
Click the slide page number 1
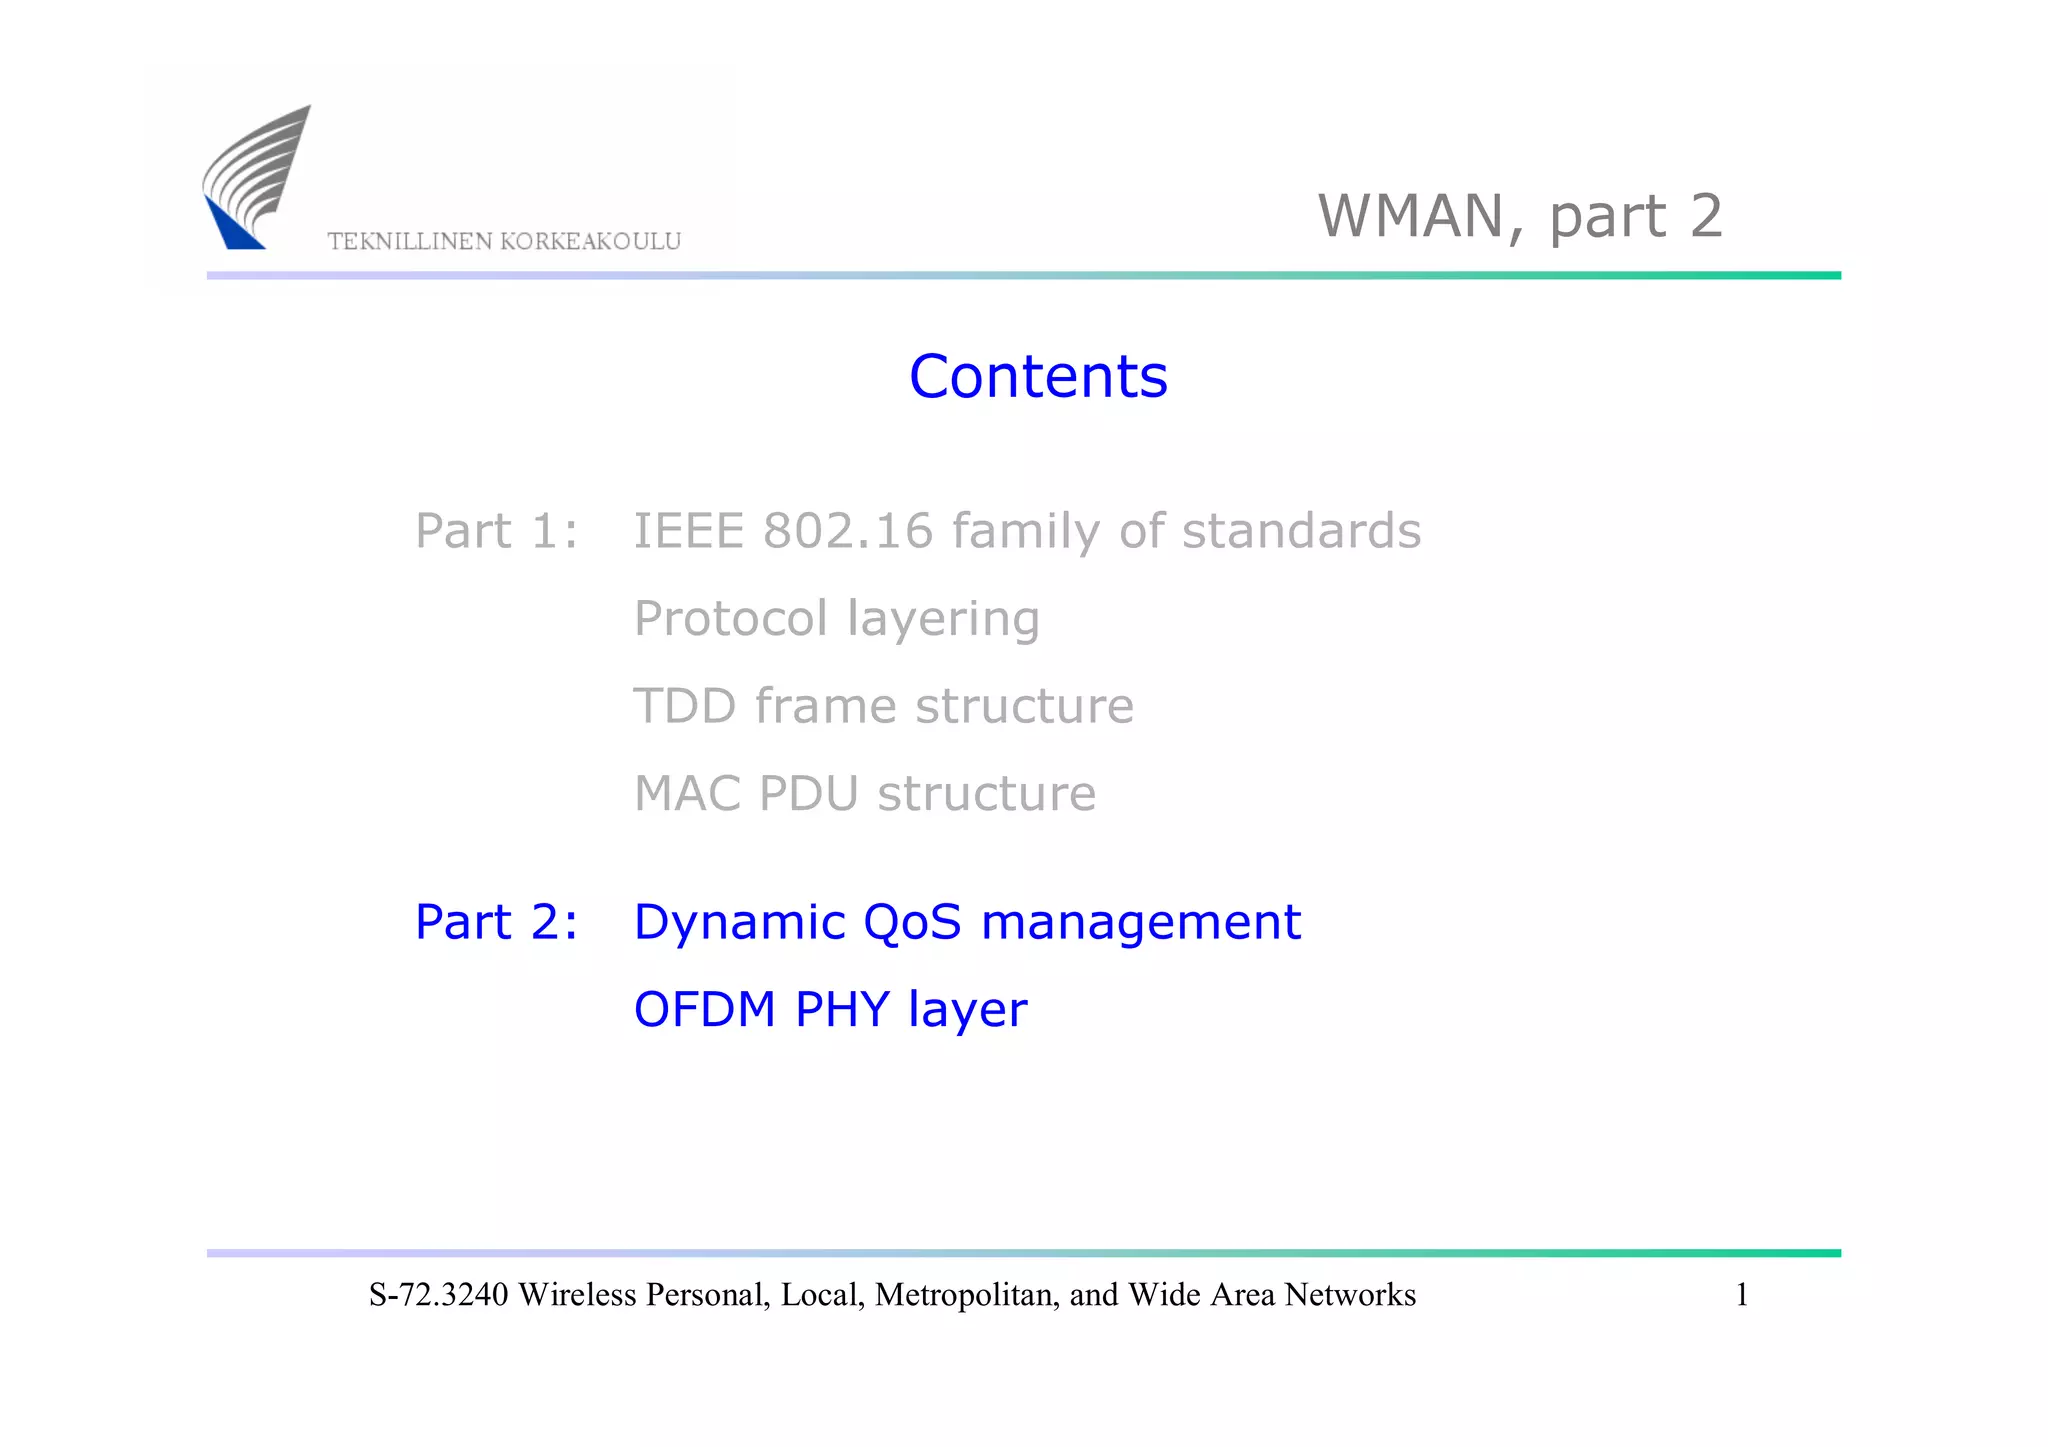[1741, 1295]
